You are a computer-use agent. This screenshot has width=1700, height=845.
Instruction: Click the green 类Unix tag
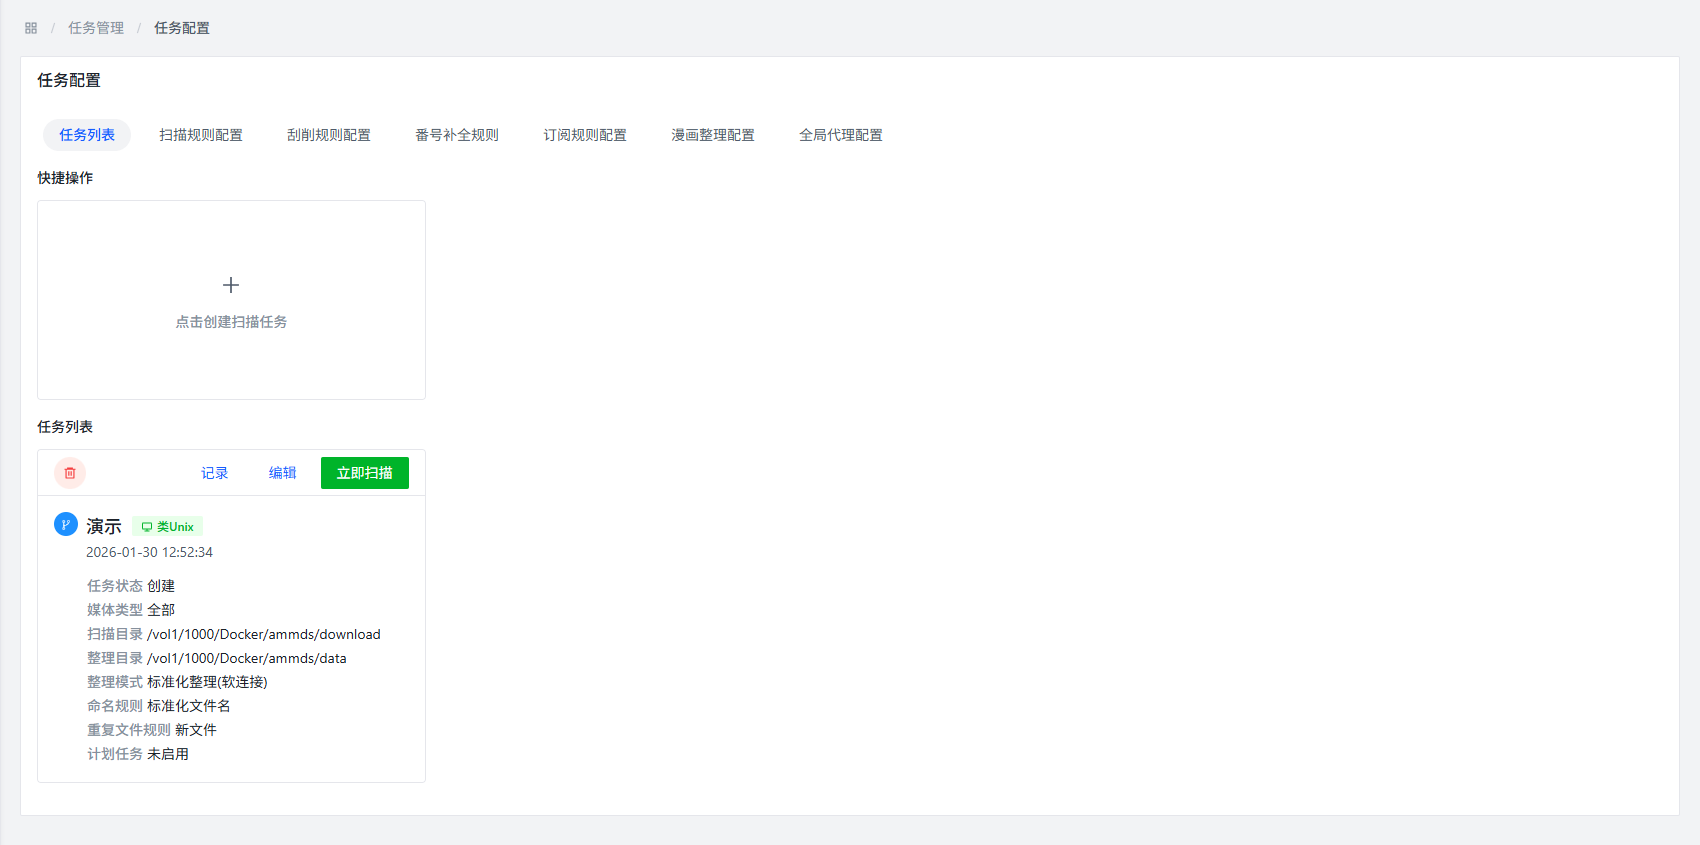[x=168, y=527]
